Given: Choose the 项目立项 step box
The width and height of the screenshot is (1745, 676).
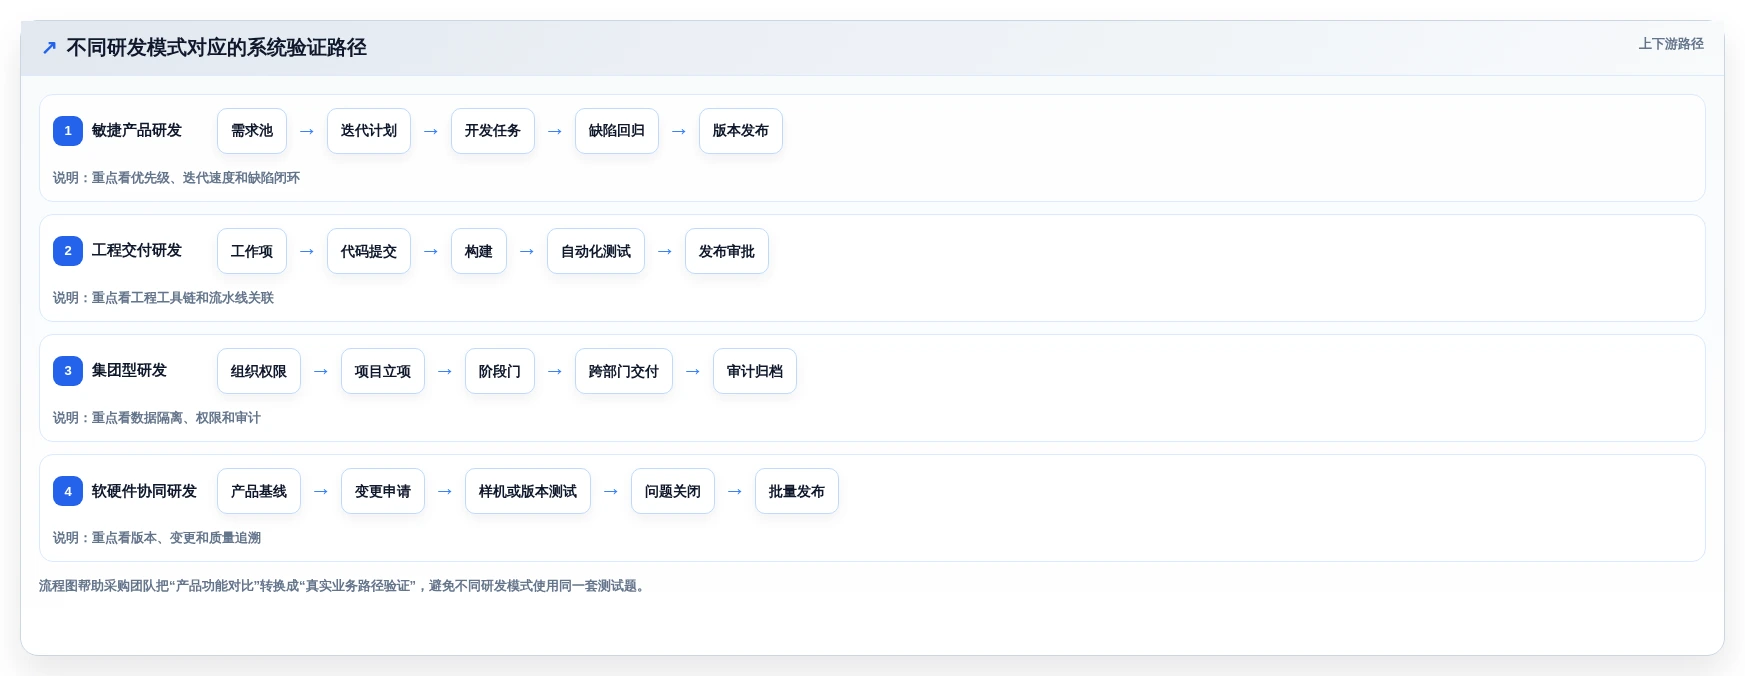Looking at the screenshot, I should pyautogui.click(x=383, y=371).
